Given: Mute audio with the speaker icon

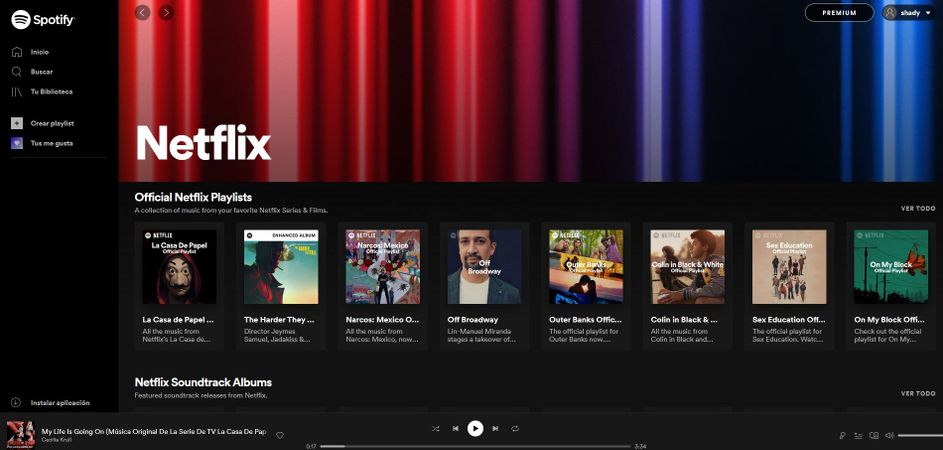Looking at the screenshot, I should [x=890, y=435].
